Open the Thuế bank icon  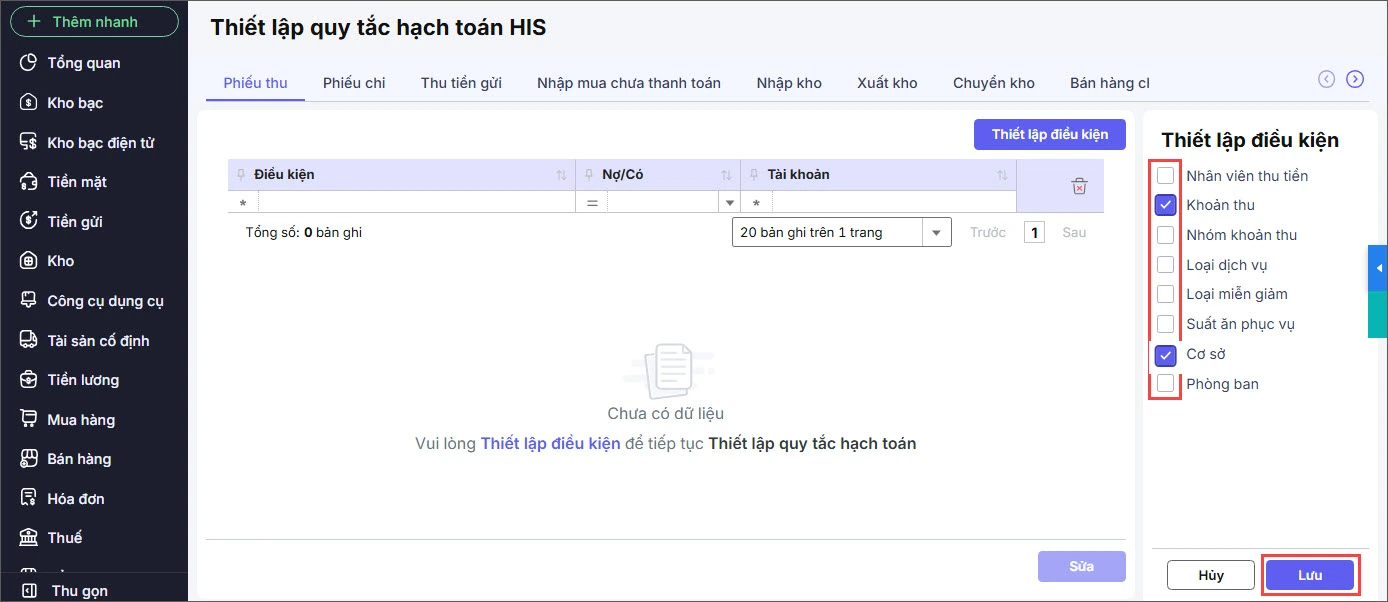click(x=29, y=538)
